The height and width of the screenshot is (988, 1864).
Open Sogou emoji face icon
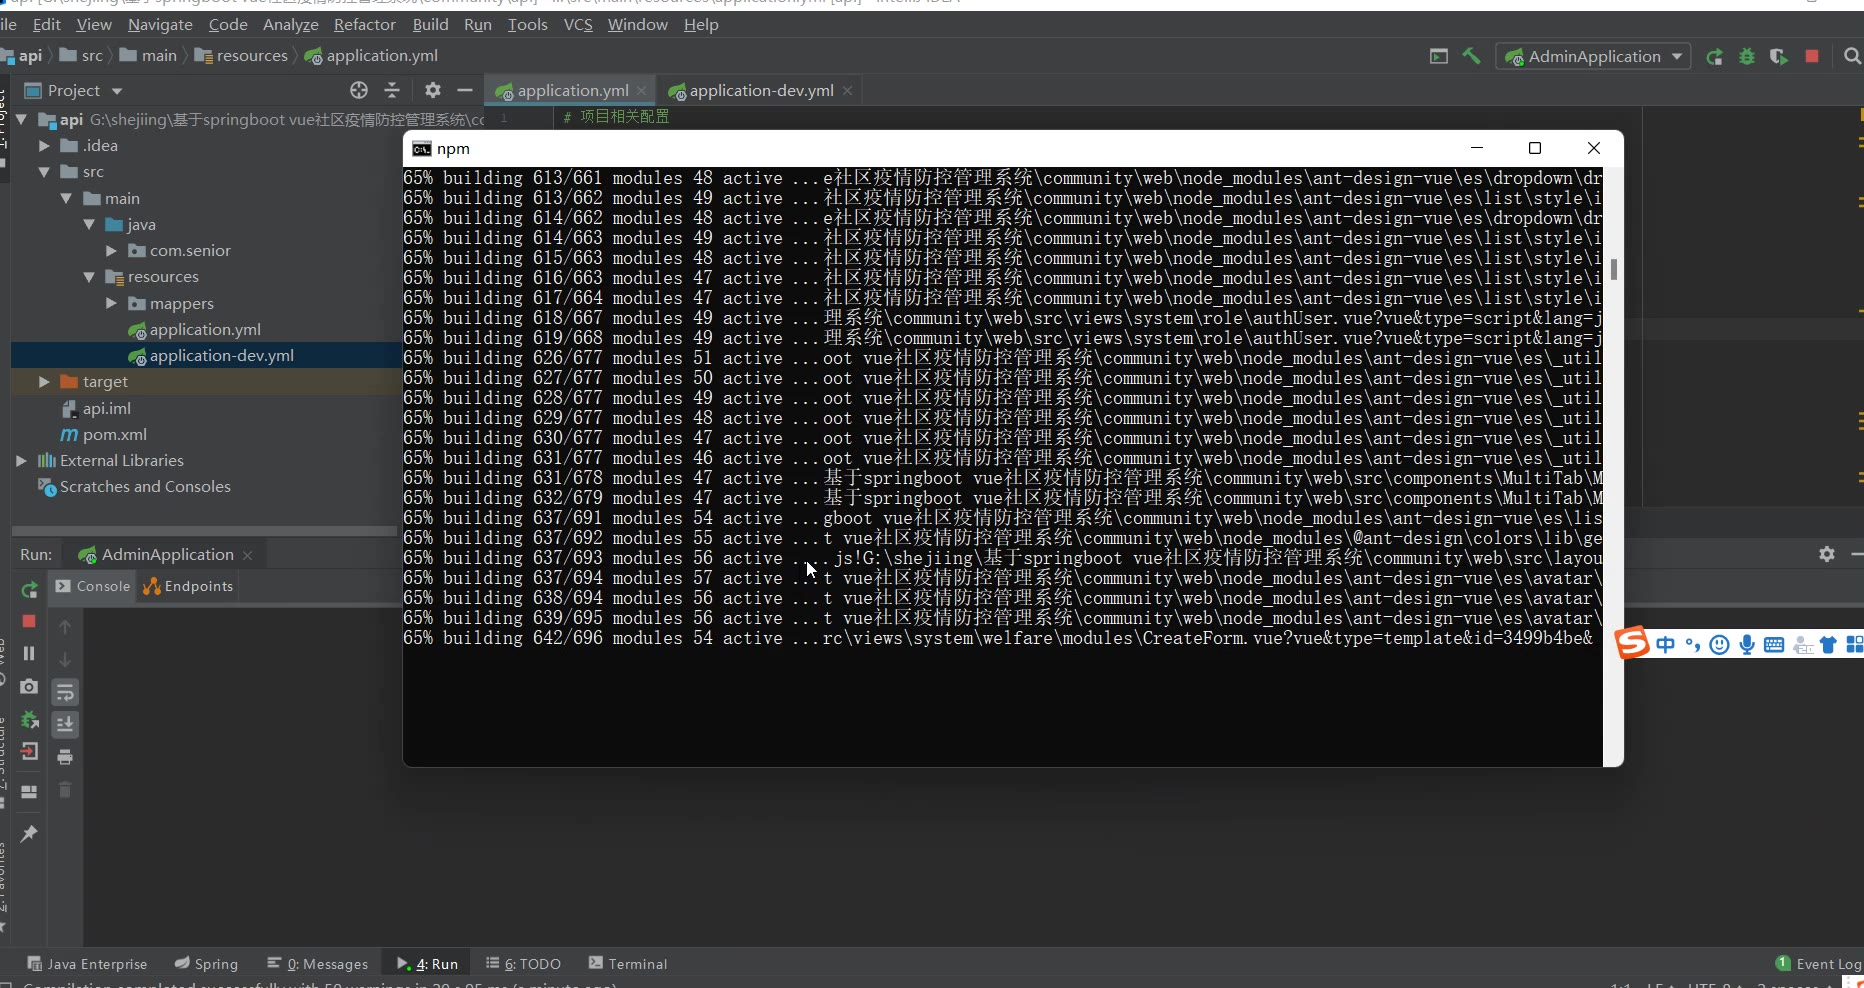(x=1719, y=645)
